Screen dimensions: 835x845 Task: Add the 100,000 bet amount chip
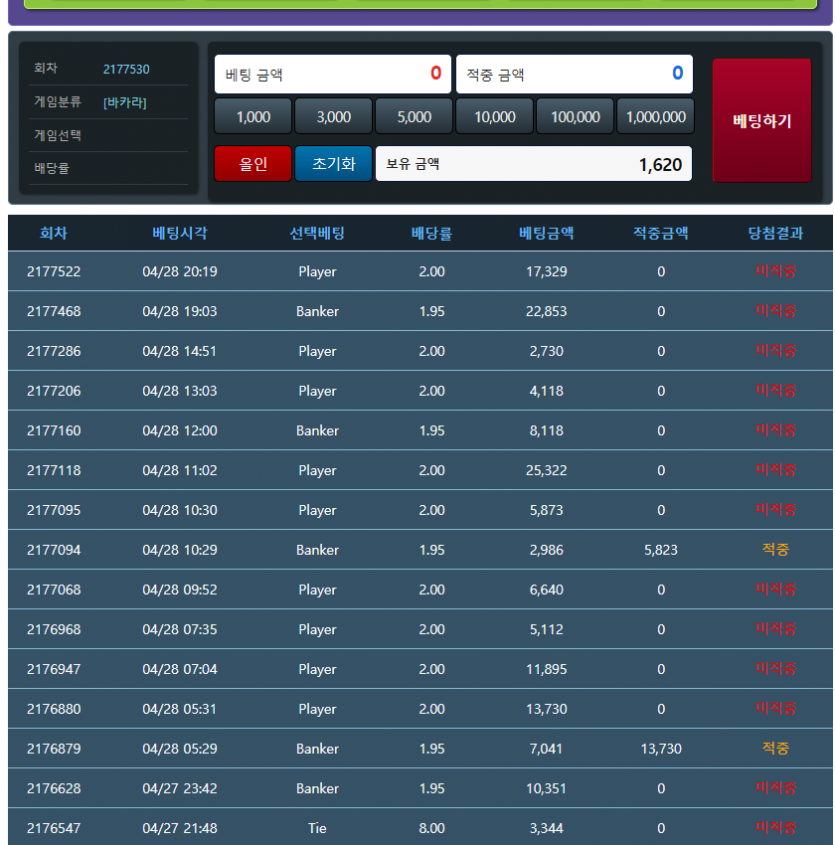[x=575, y=117]
